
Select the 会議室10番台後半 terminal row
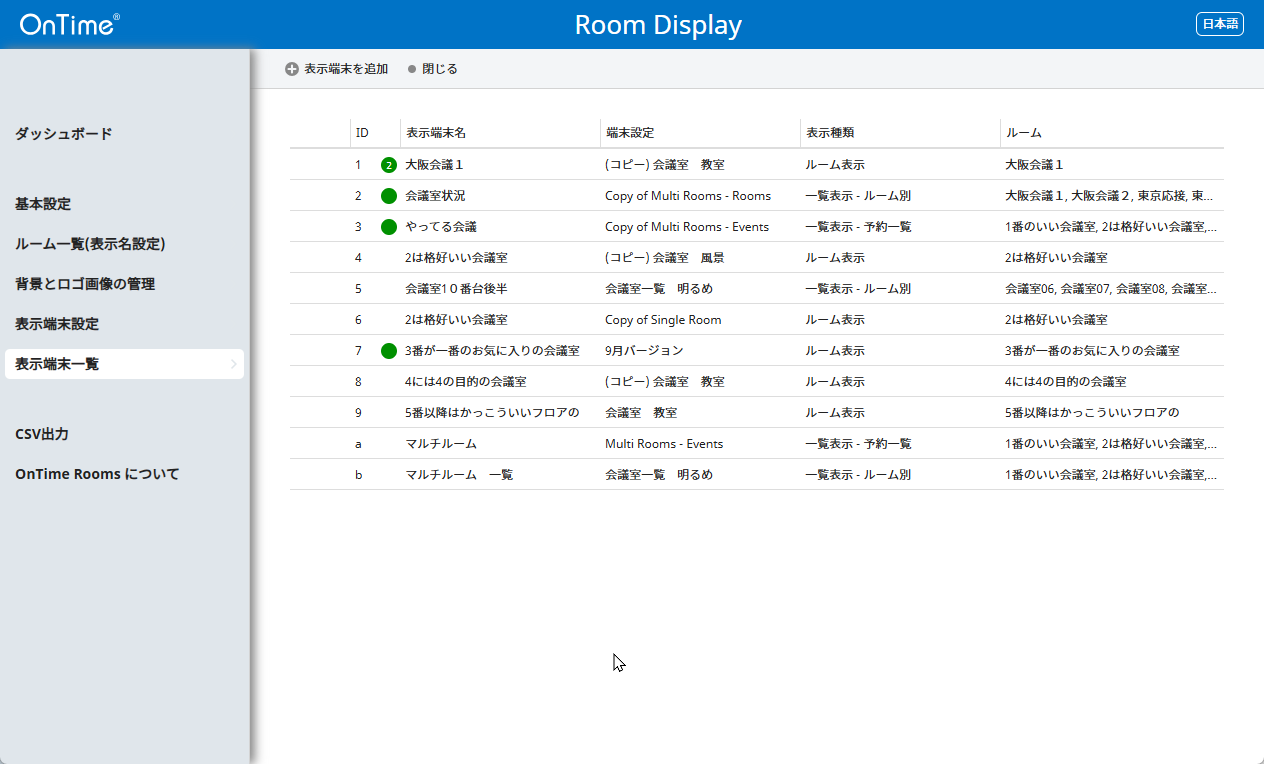pos(456,288)
